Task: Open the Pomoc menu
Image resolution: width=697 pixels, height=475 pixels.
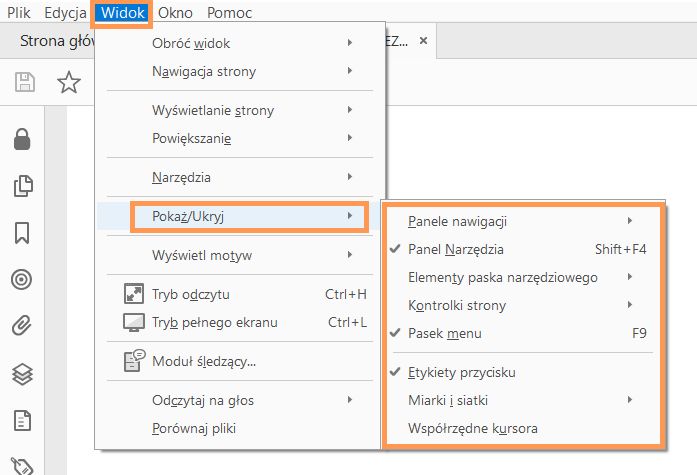Action: 229,12
